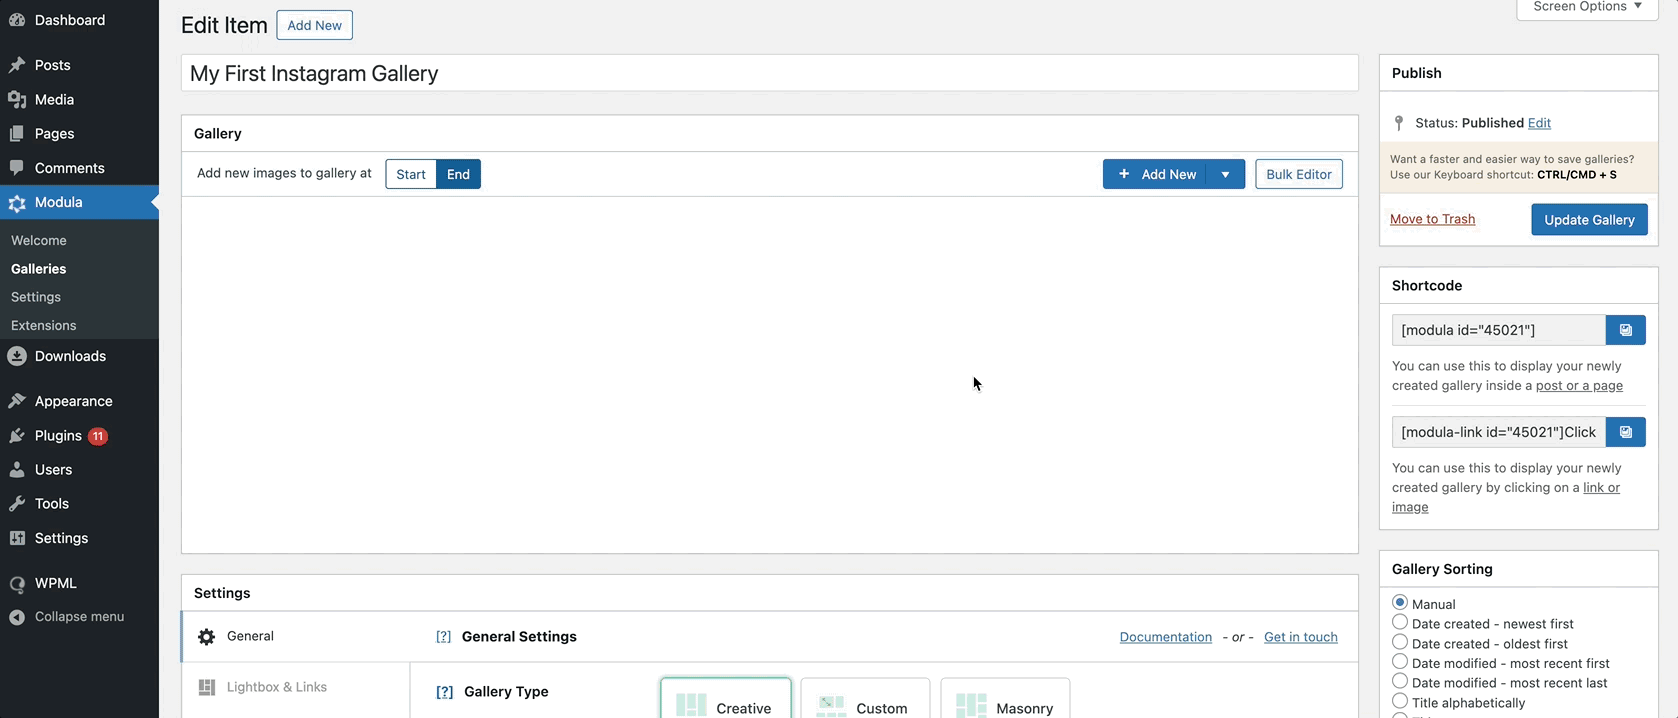Click the Plugins sidebar icon
The image size is (1678, 718).
(x=17, y=436)
